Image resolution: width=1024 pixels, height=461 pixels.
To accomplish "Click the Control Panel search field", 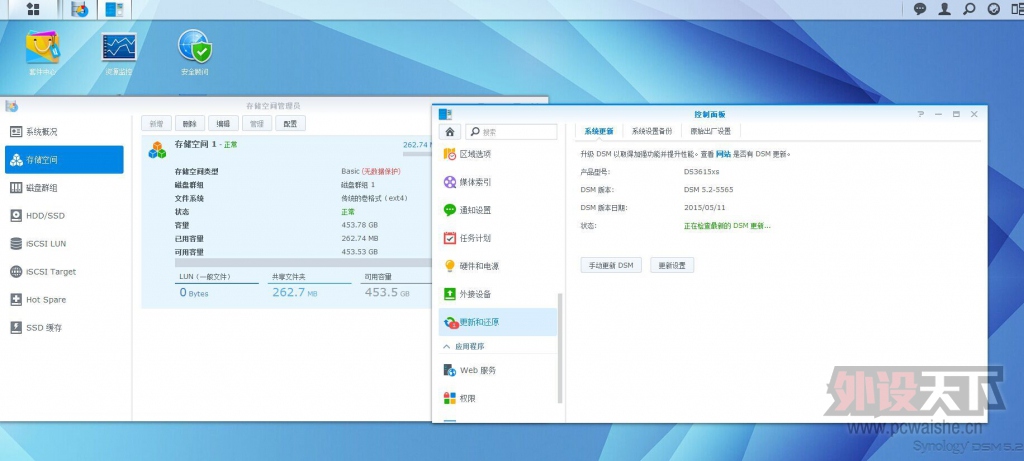I will (x=512, y=131).
